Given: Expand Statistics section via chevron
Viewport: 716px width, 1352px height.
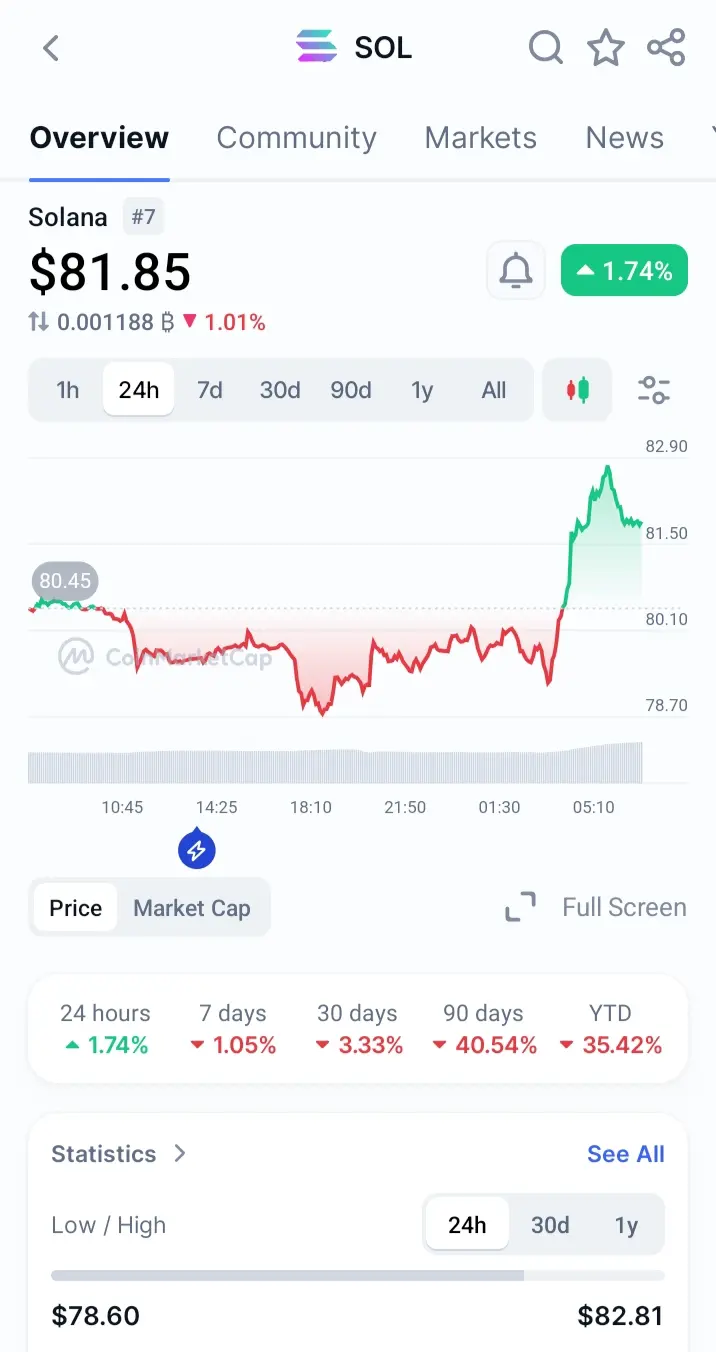Looking at the screenshot, I should pos(180,1153).
